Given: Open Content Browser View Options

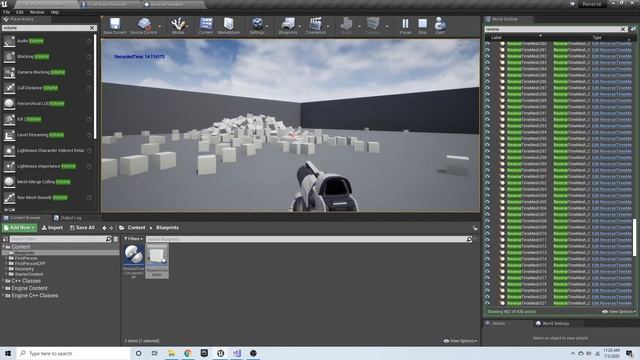Looking at the screenshot, I should [460, 341].
